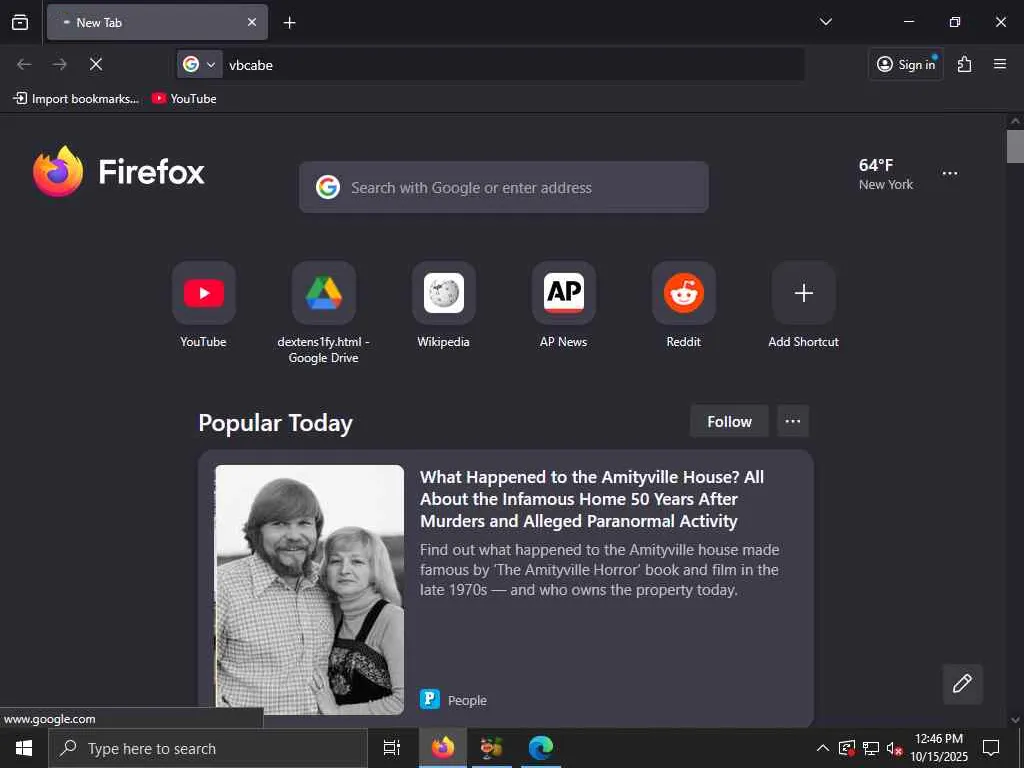Open the Amityville House article headline
The height and width of the screenshot is (768, 1024).
(592, 499)
